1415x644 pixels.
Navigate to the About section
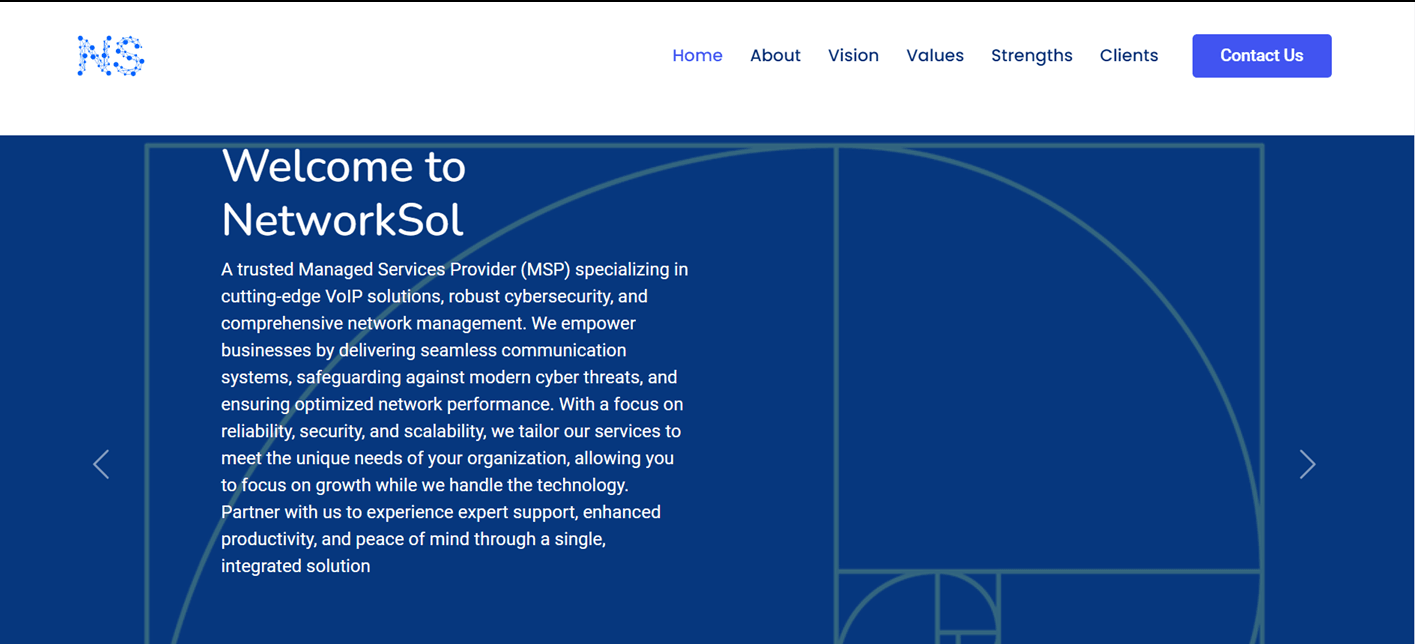click(775, 56)
